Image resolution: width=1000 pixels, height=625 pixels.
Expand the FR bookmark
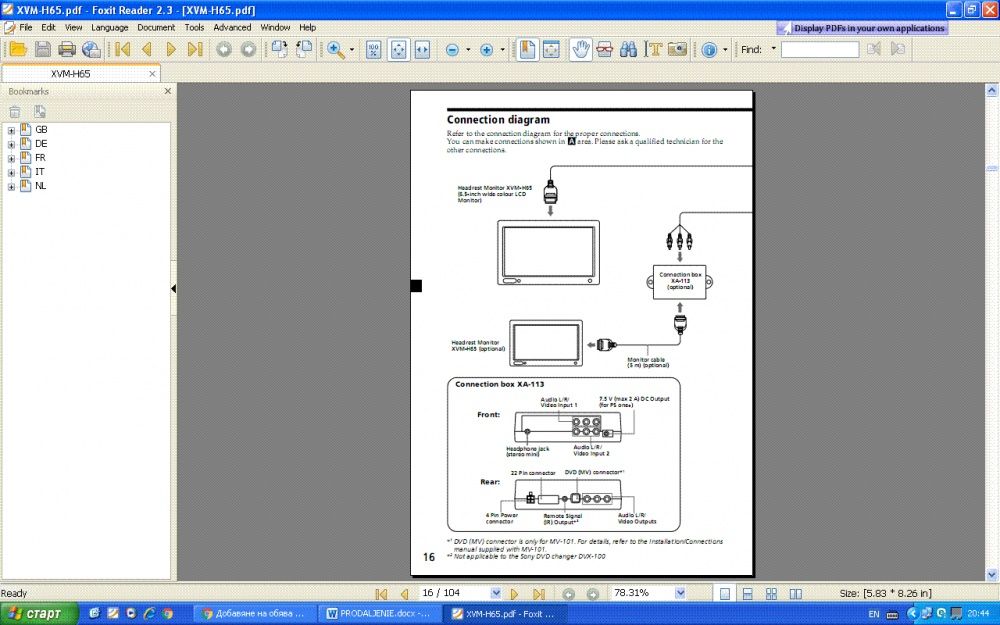pos(11,159)
